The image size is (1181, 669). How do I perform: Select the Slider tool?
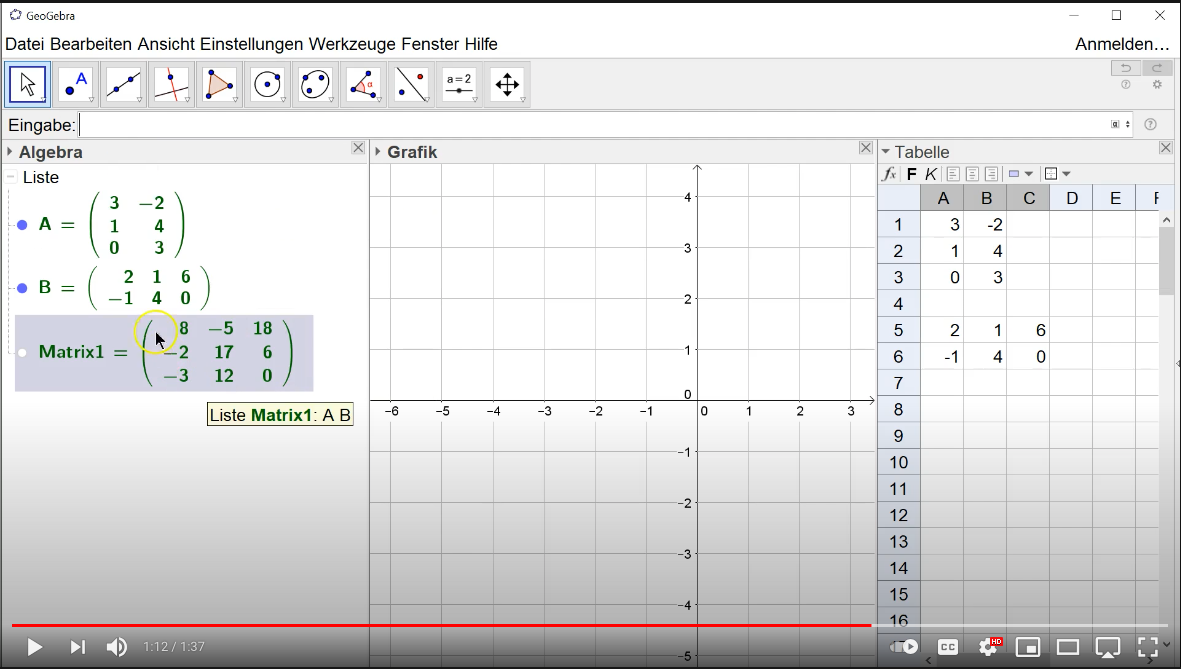[x=459, y=84]
